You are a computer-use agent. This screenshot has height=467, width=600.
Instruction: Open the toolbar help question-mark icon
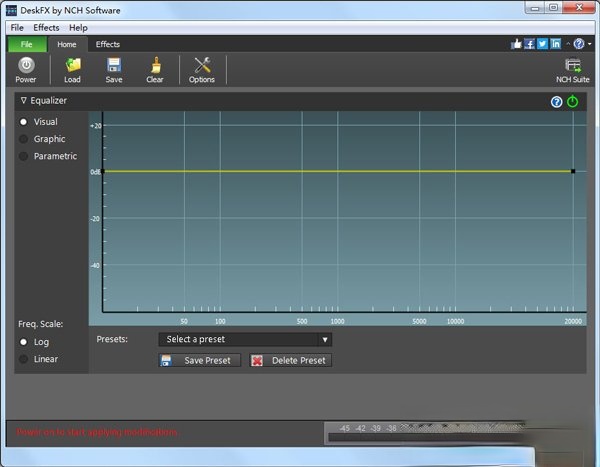click(x=579, y=44)
